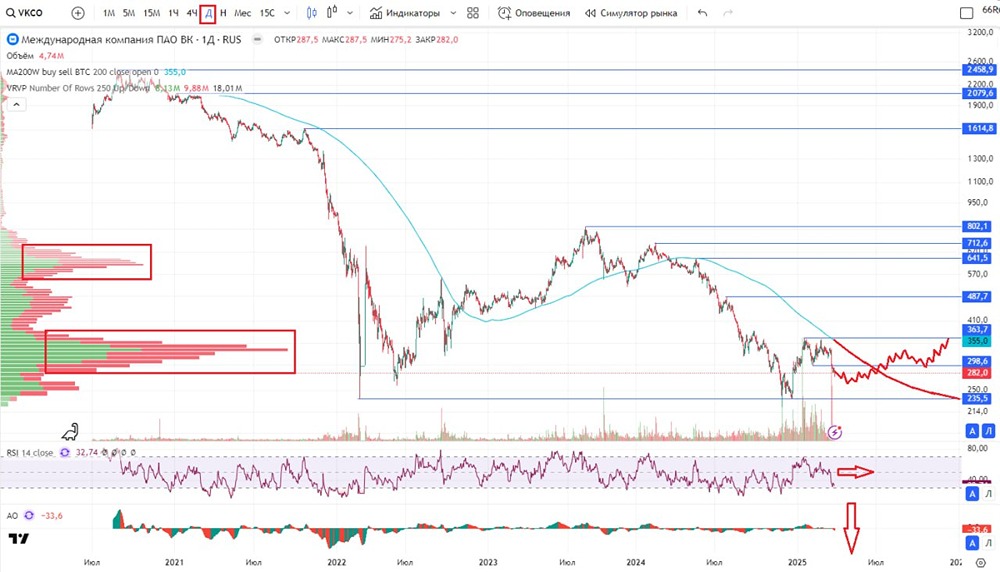The image size is (1000, 572).
Task: Open the layout selection square icon
Action: click(x=966, y=13)
